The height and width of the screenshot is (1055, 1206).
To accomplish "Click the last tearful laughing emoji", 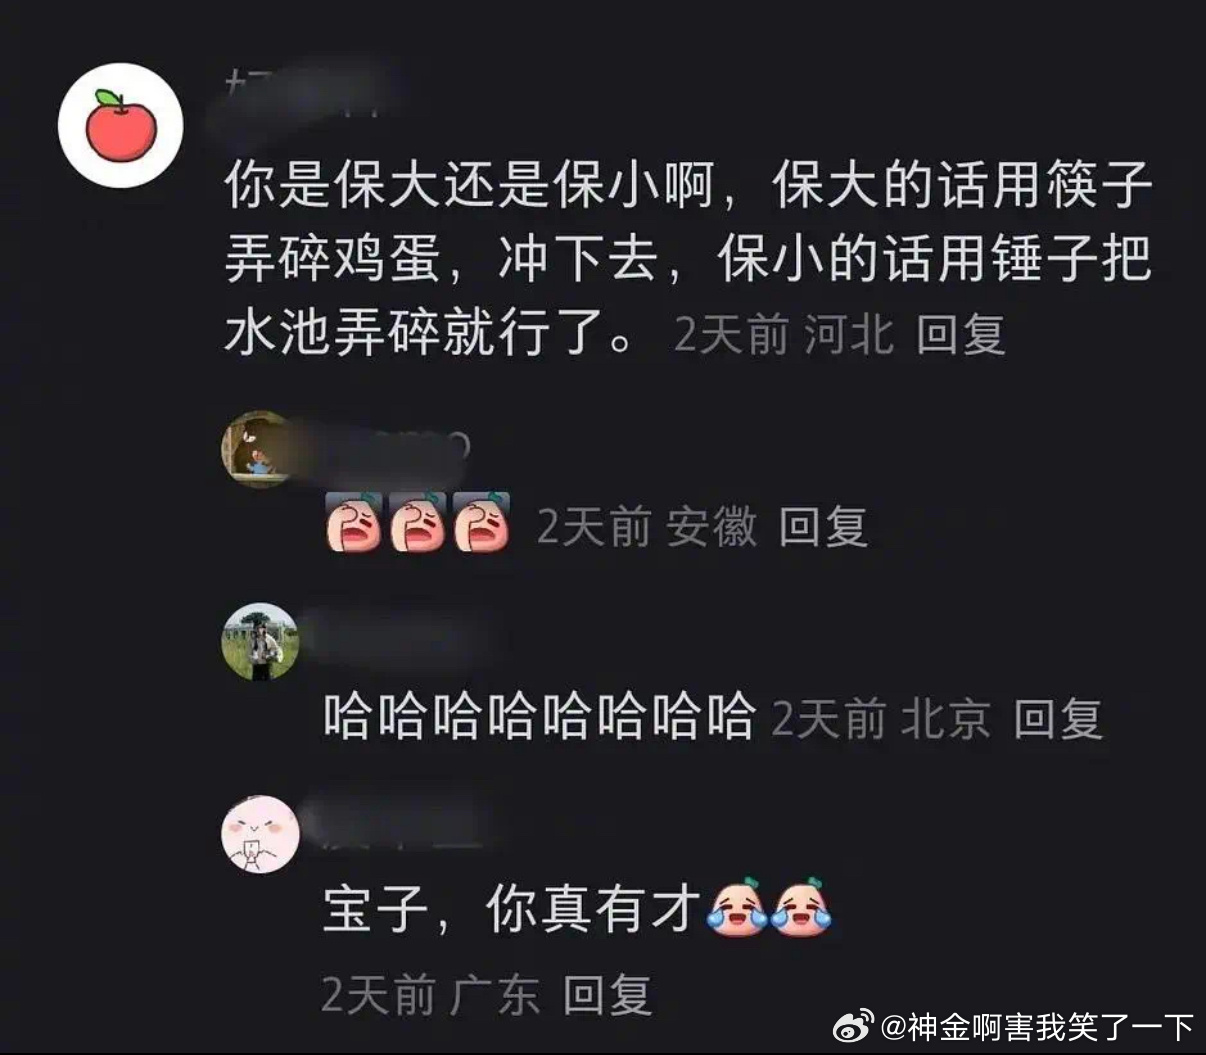I will 801,907.
